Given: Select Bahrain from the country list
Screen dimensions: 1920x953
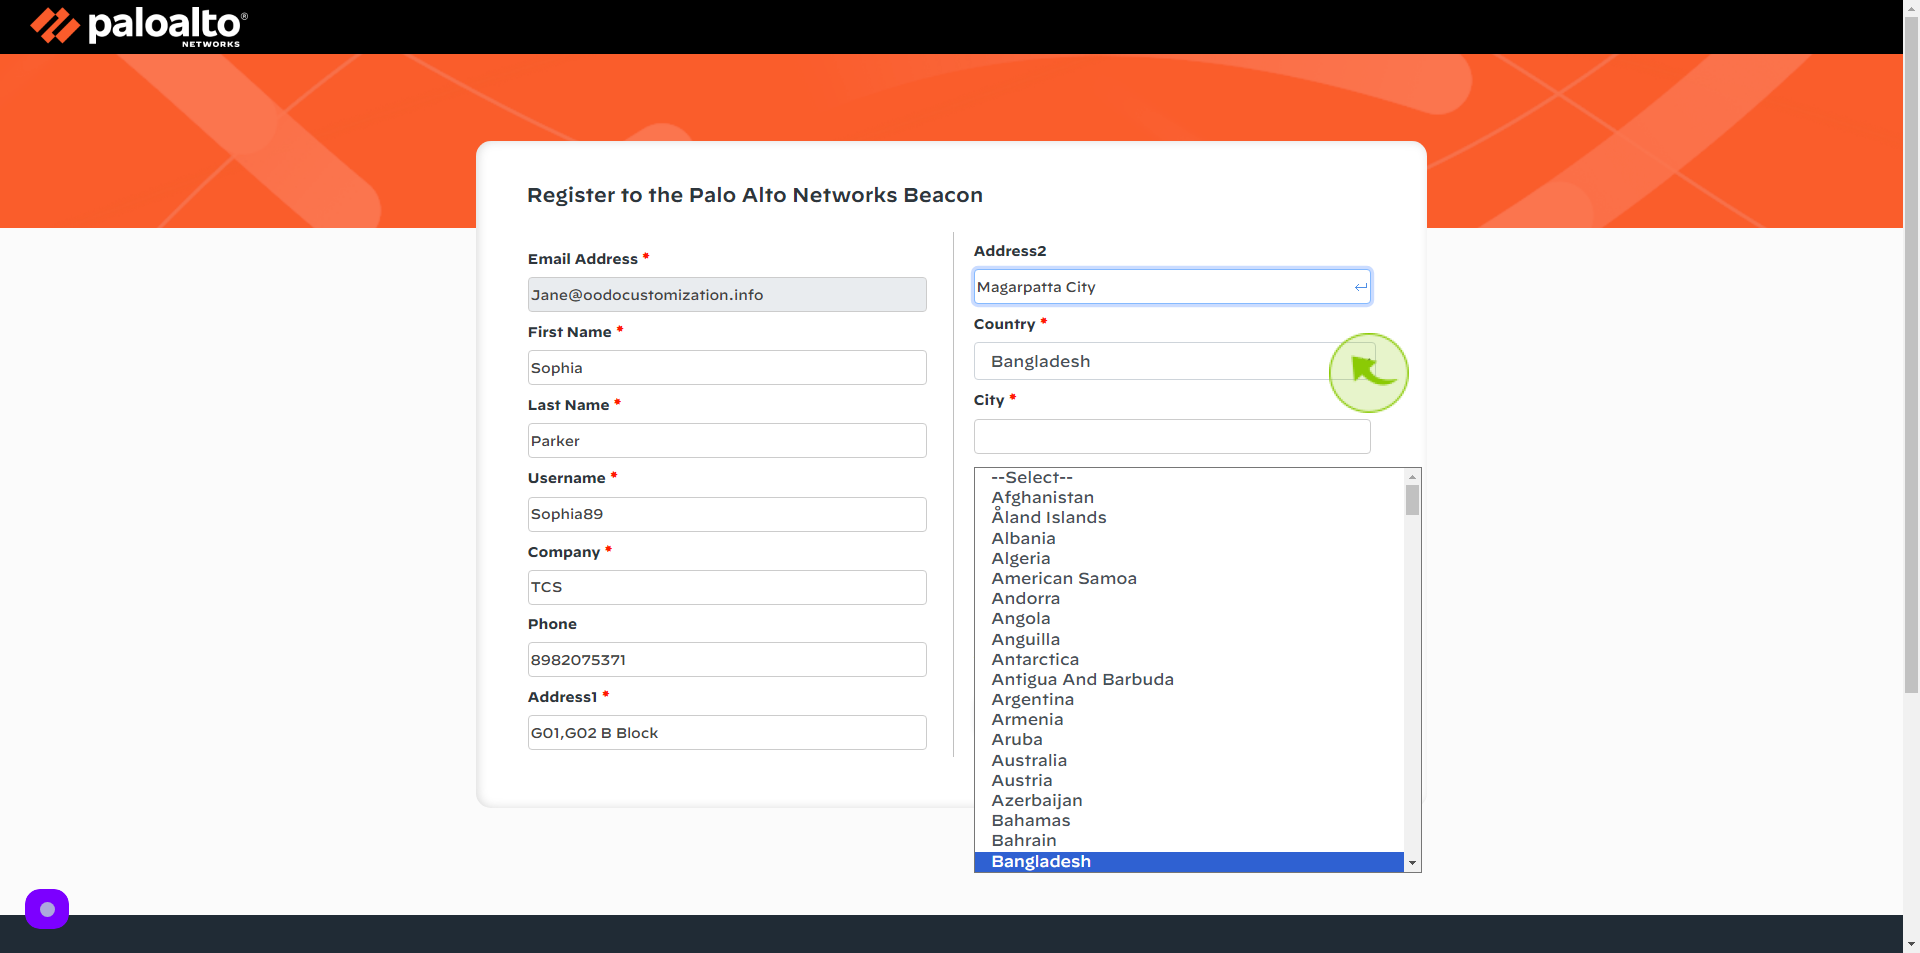Looking at the screenshot, I should pos(1189,840).
